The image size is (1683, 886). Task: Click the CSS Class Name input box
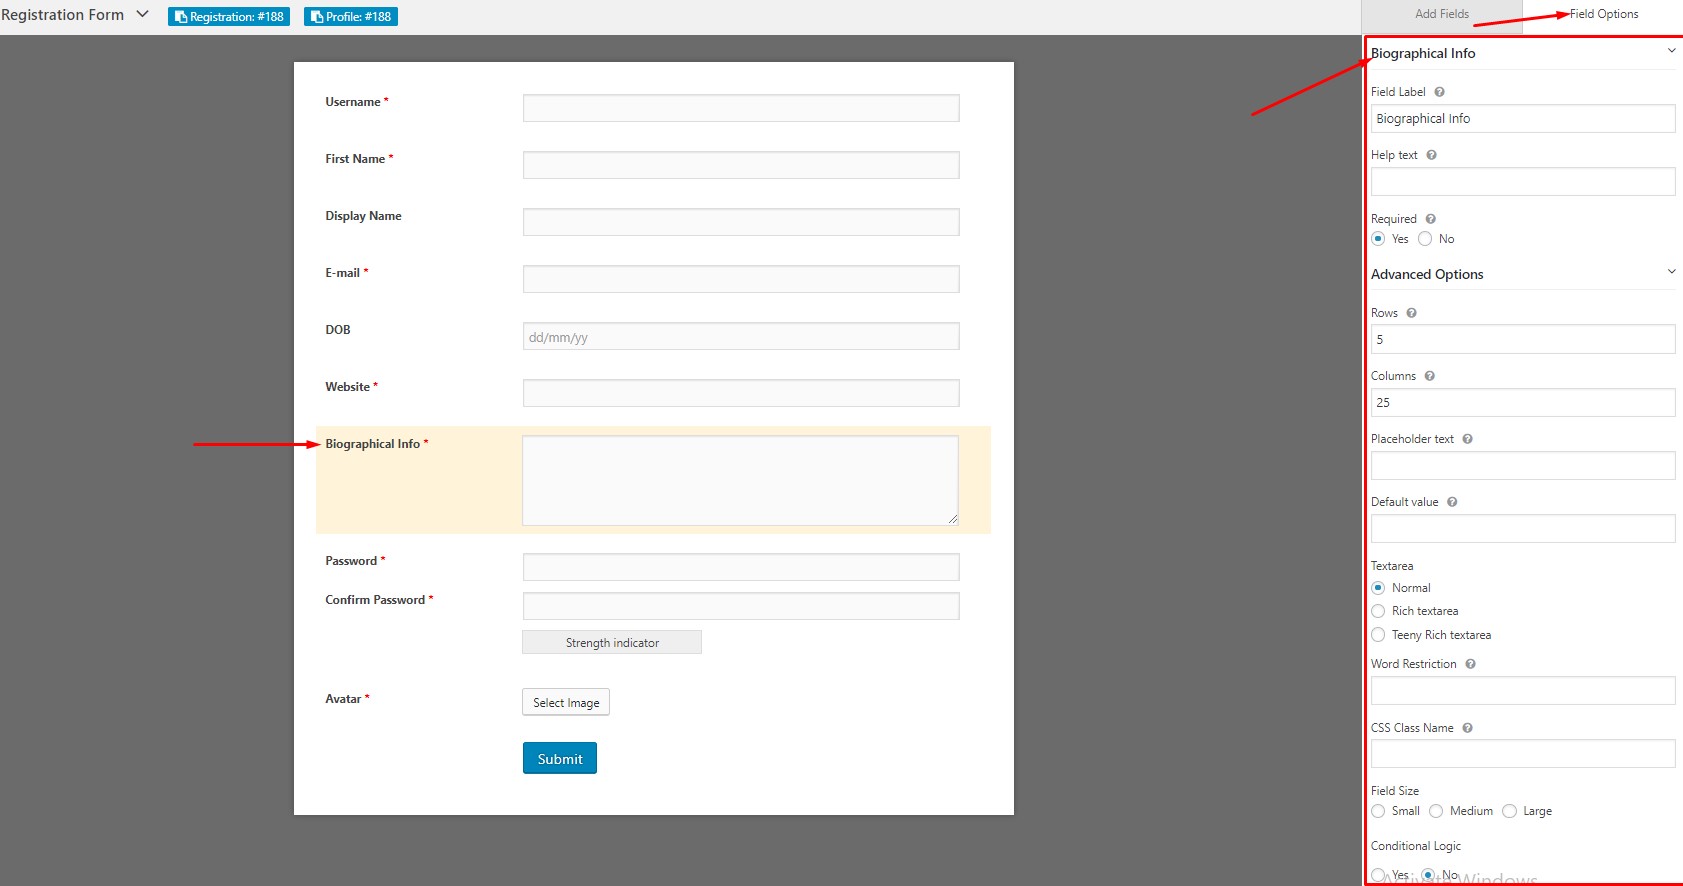tap(1523, 753)
